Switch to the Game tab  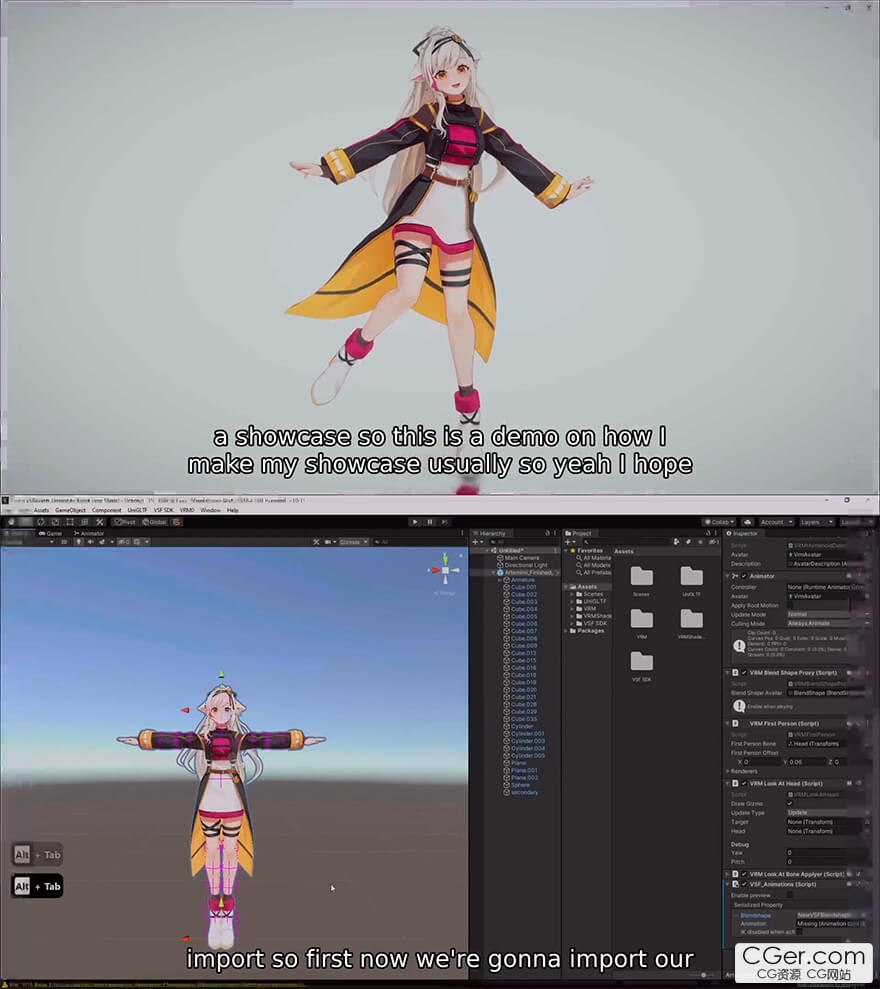click(x=50, y=533)
